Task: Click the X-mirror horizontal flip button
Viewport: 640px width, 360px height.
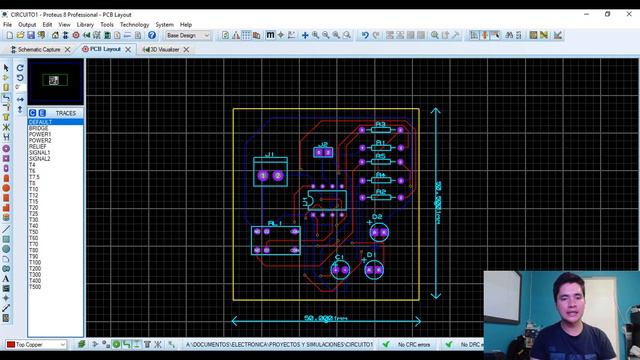Action: click(20, 100)
